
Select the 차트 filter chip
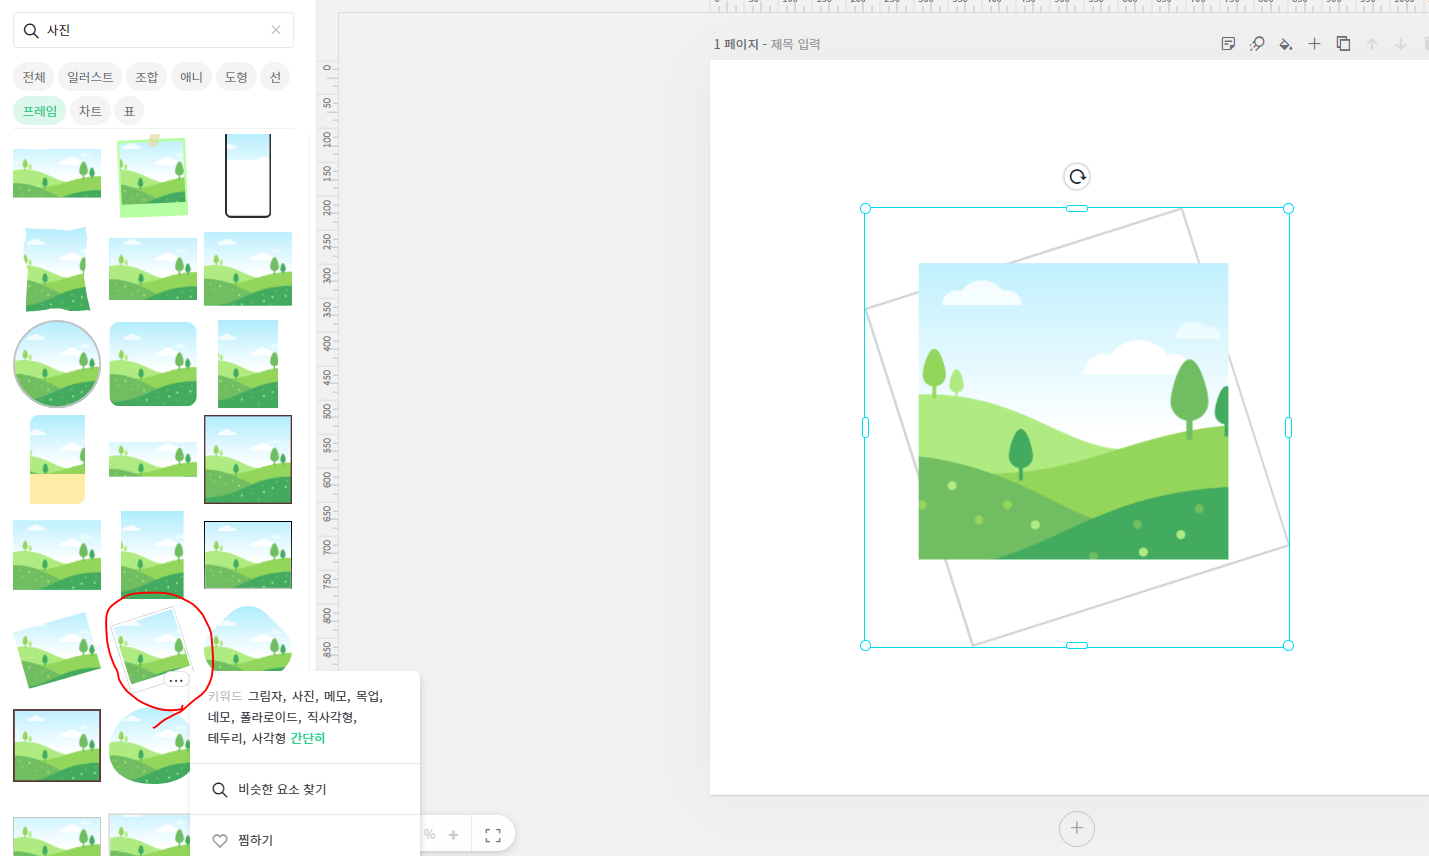(x=90, y=111)
